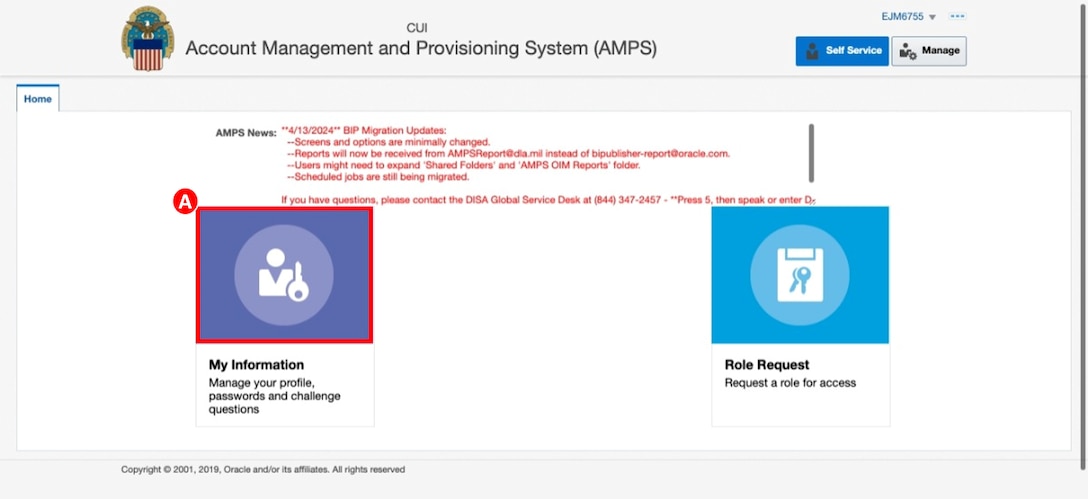Open the three-dot menu beside the username
The height and width of the screenshot is (499, 1088).
958,17
